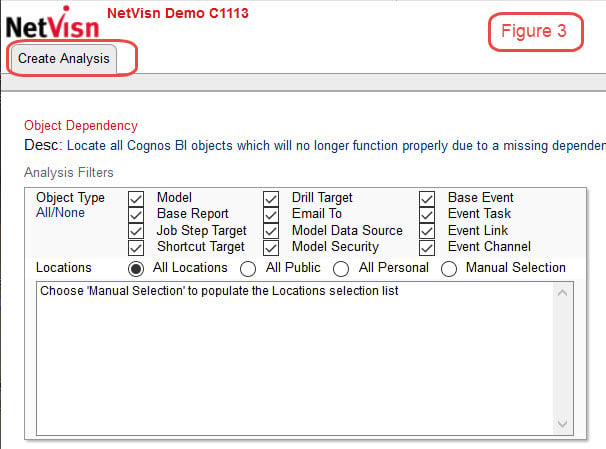Screen dimensions: 606x449
Task: Click the 'Locate all Cognos BI objects' description
Action: click(x=336, y=146)
